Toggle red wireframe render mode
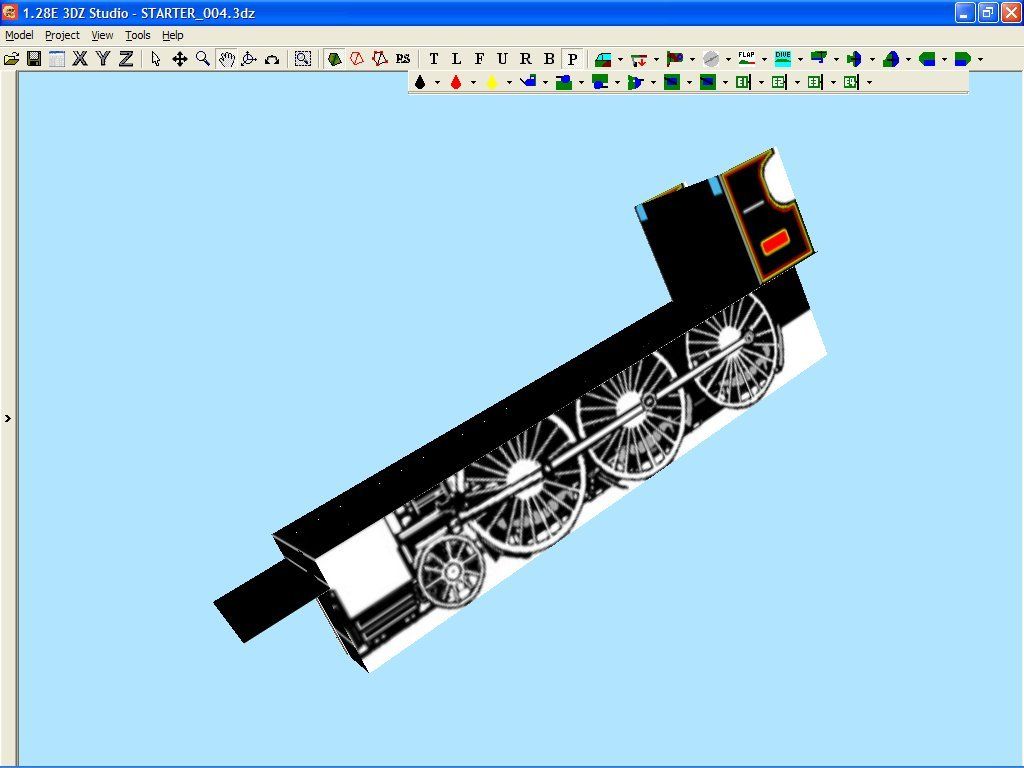 coord(357,59)
